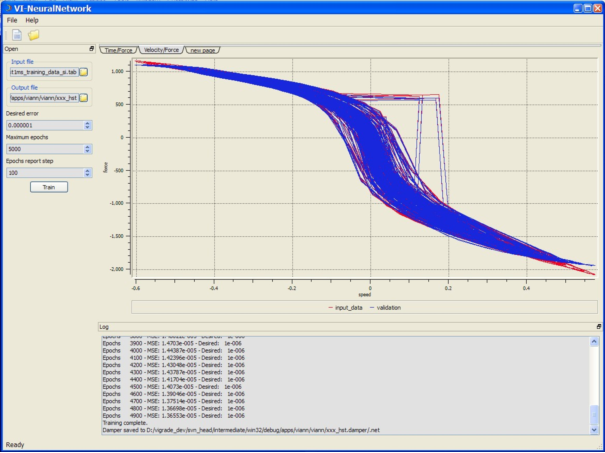Click the Input file path field
This screenshot has width=605, height=453.
pyautogui.click(x=44, y=72)
